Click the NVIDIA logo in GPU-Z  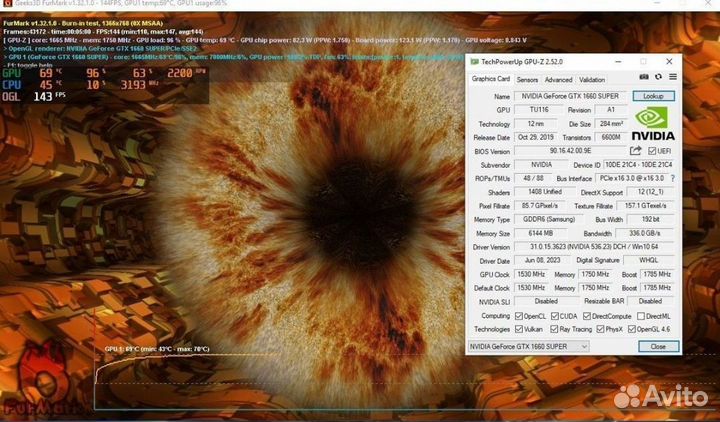click(653, 124)
